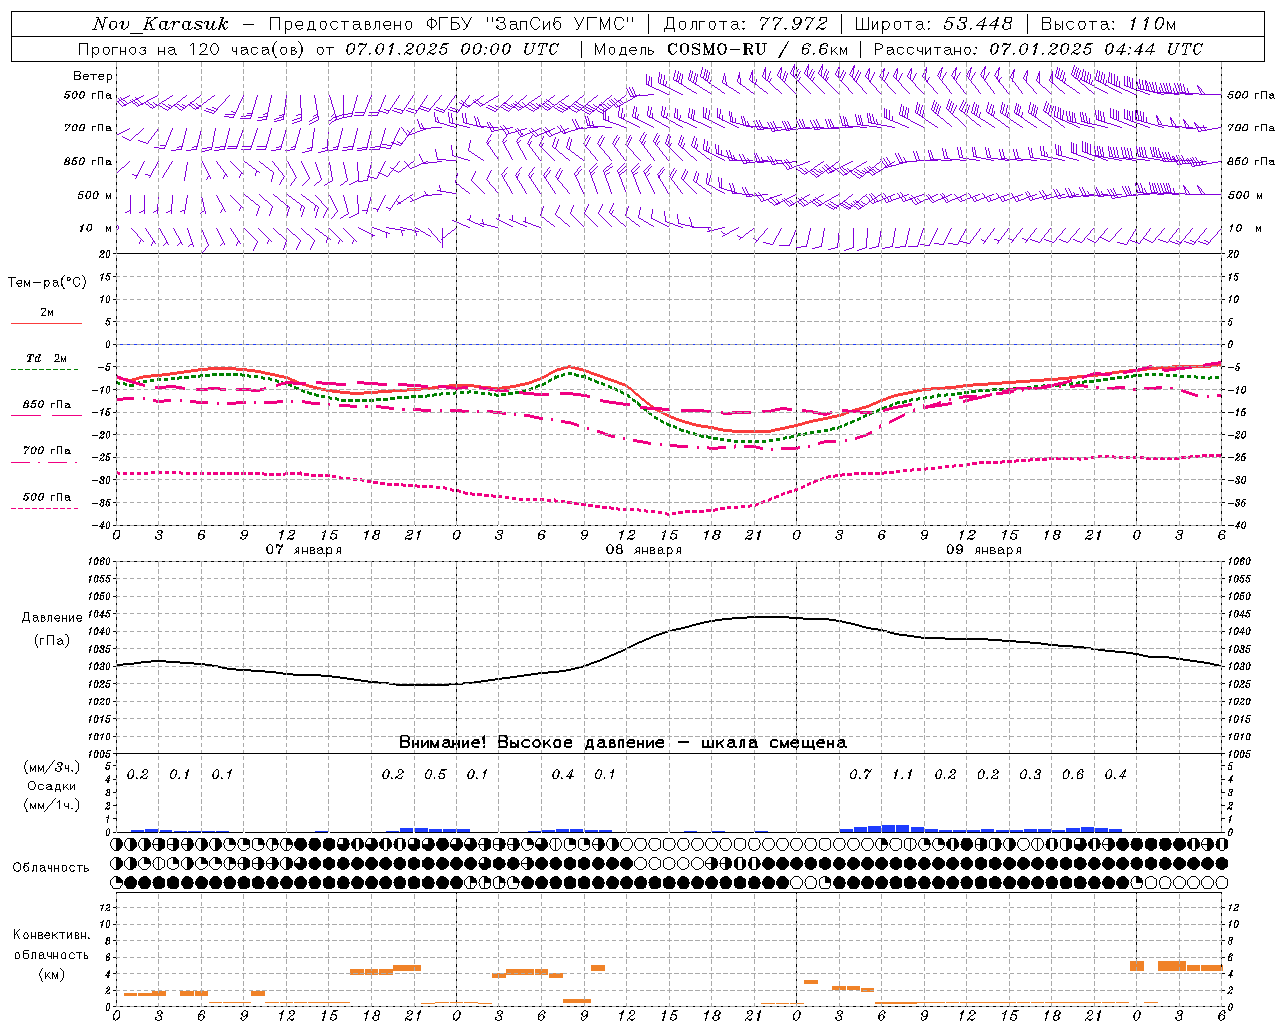Image resolution: width=1280 pixels, height=1024 pixels.
Task: Click the Nov_Karasuk station title
Action: click(161, 24)
